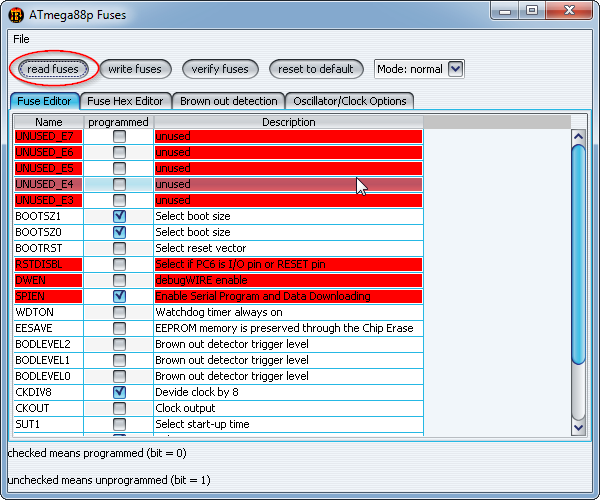The height and width of the screenshot is (500, 600).
Task: Select the CKOUT name cell
Action: coord(49,408)
